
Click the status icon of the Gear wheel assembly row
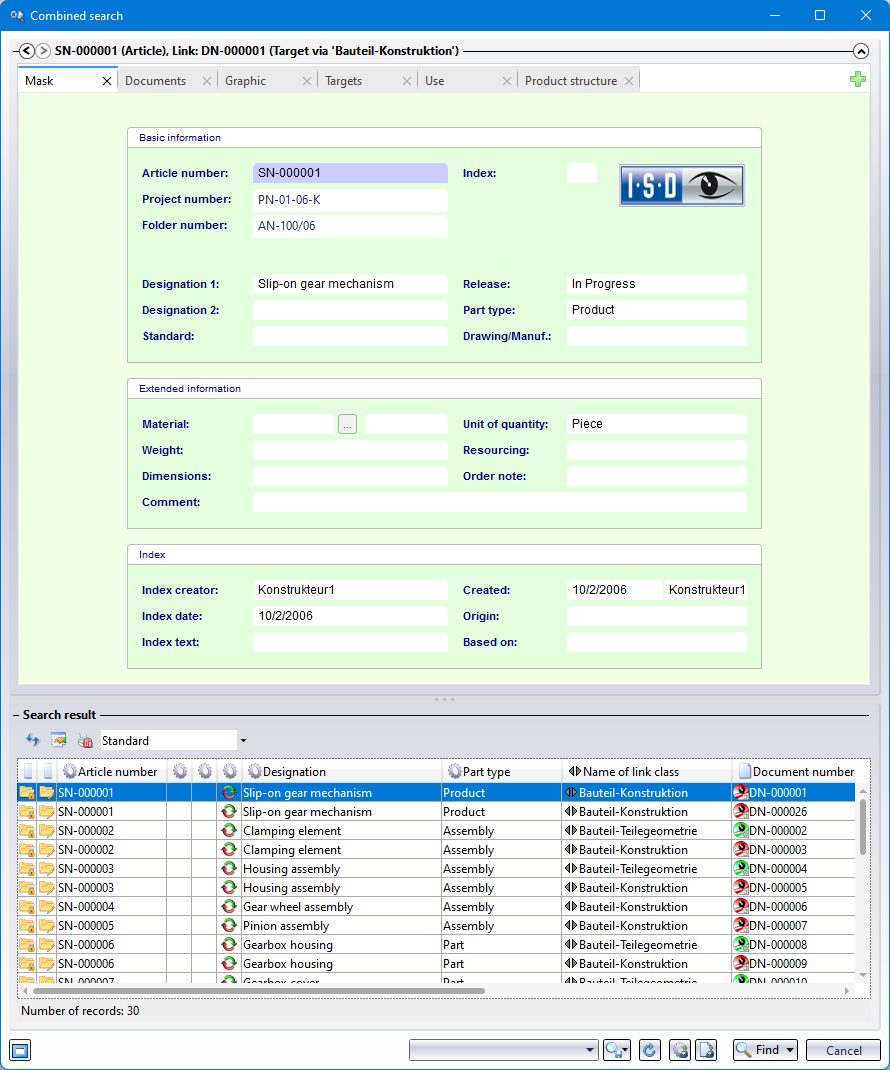(x=229, y=906)
